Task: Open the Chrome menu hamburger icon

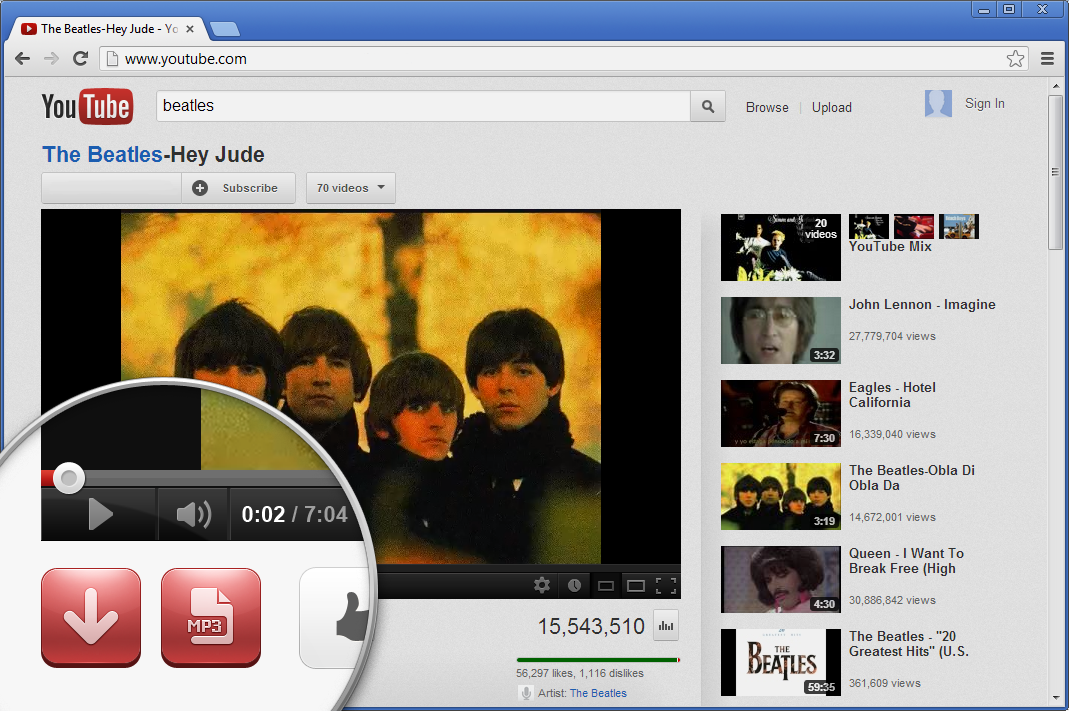Action: coord(1048,59)
